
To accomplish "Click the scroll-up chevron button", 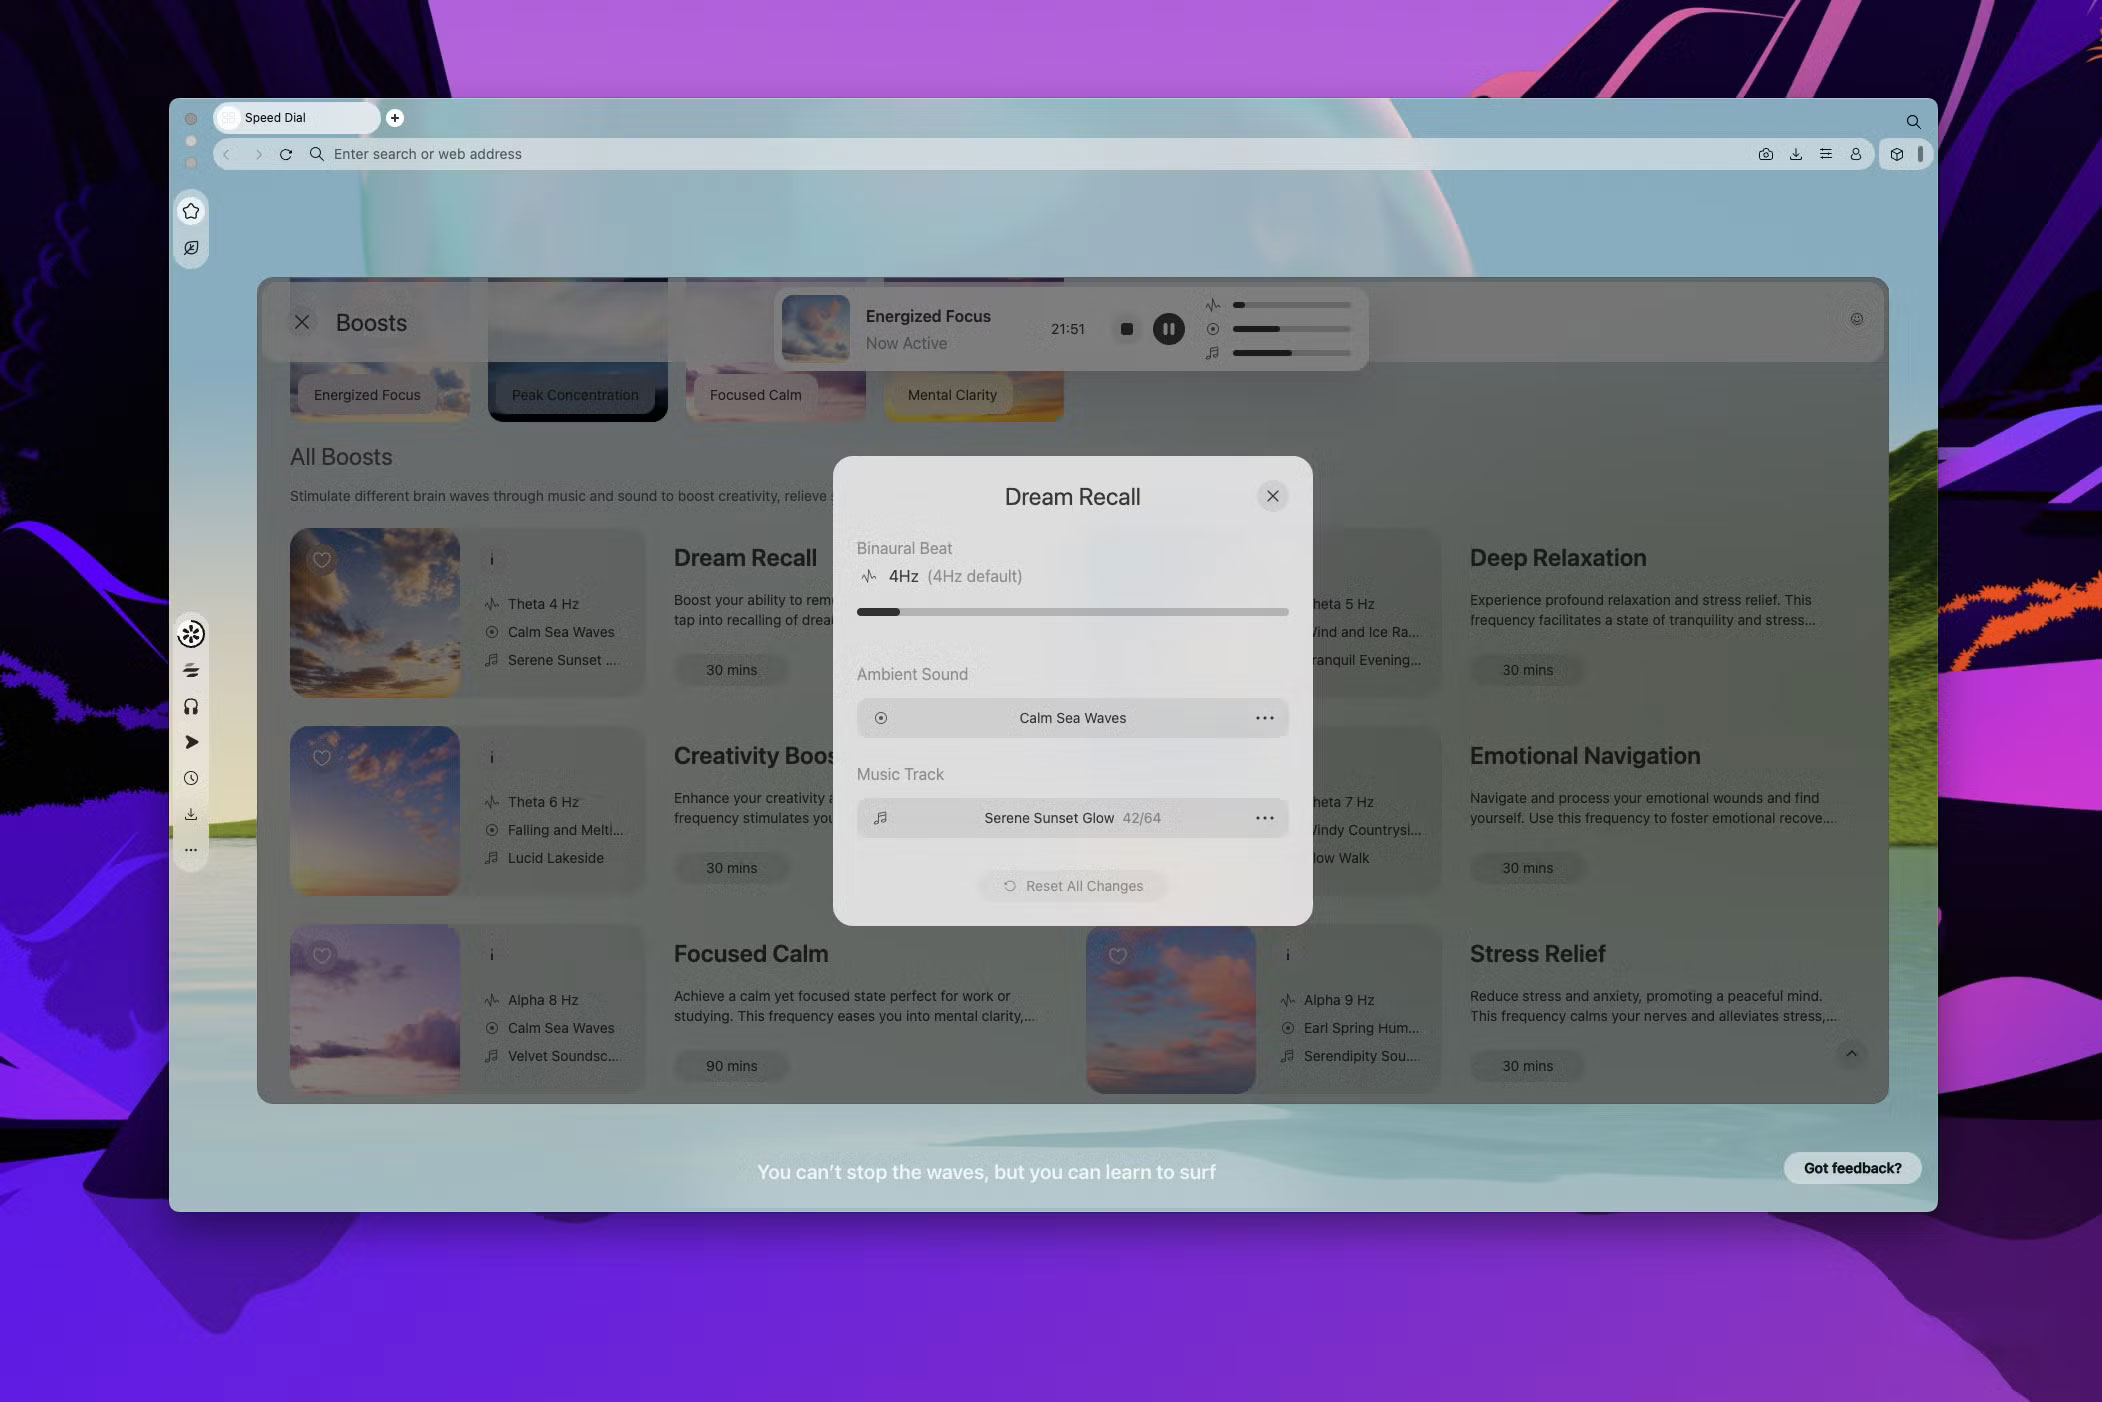I will click(x=1851, y=1053).
